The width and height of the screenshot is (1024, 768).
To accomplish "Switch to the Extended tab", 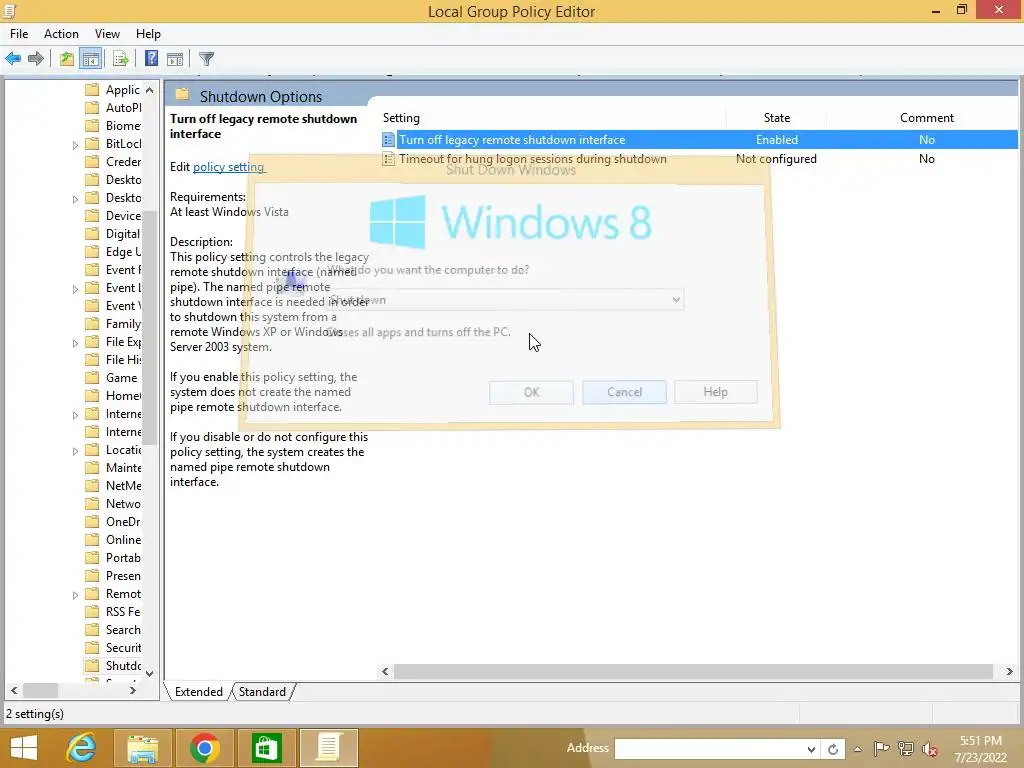I will pyautogui.click(x=199, y=692).
